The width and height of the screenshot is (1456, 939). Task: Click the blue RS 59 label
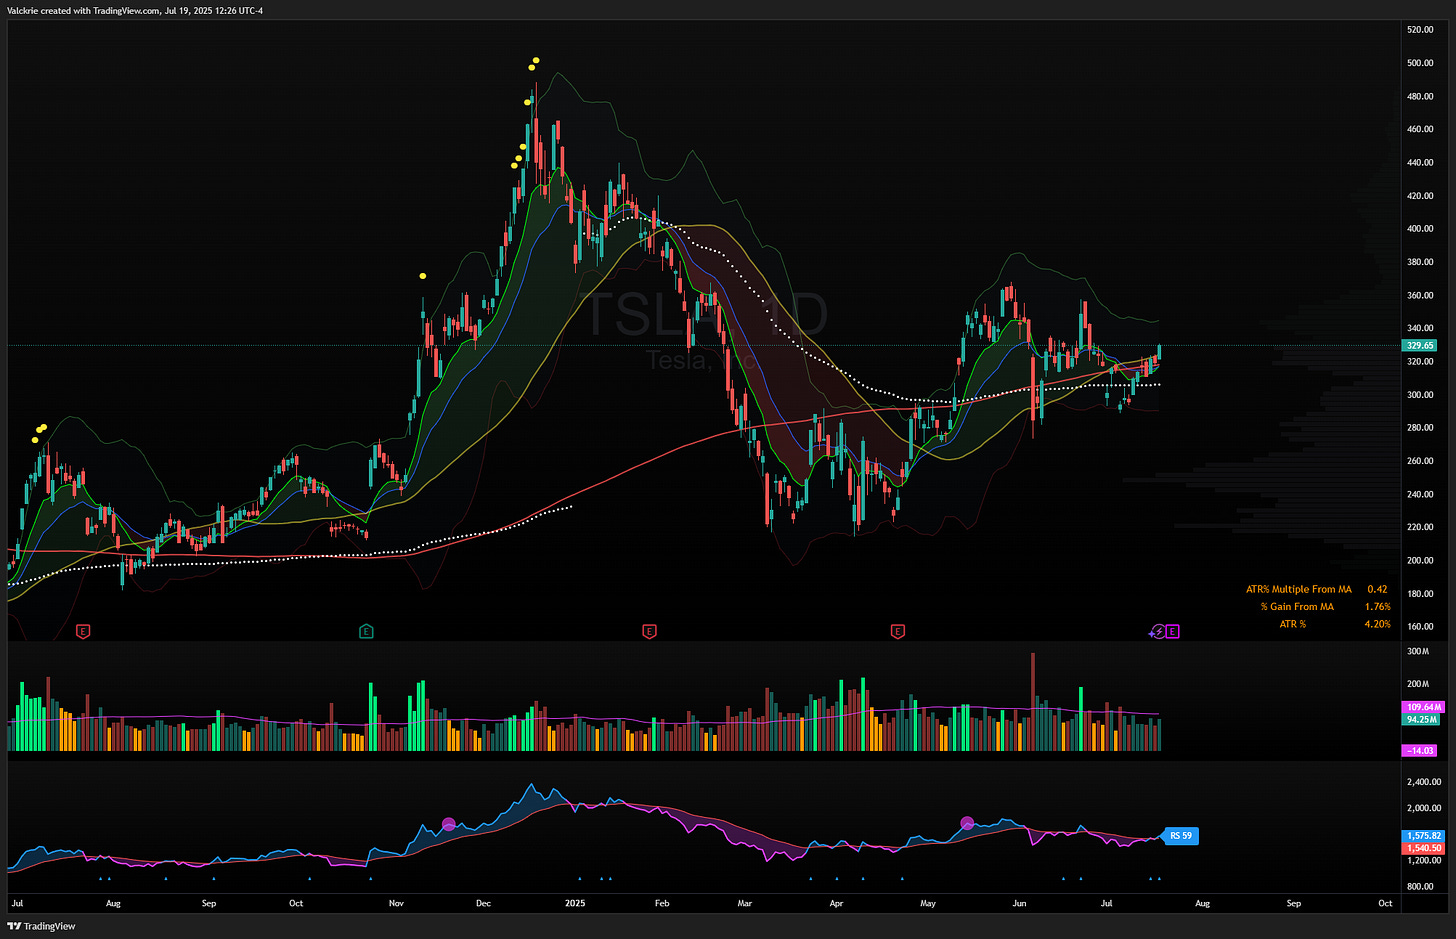(1181, 836)
